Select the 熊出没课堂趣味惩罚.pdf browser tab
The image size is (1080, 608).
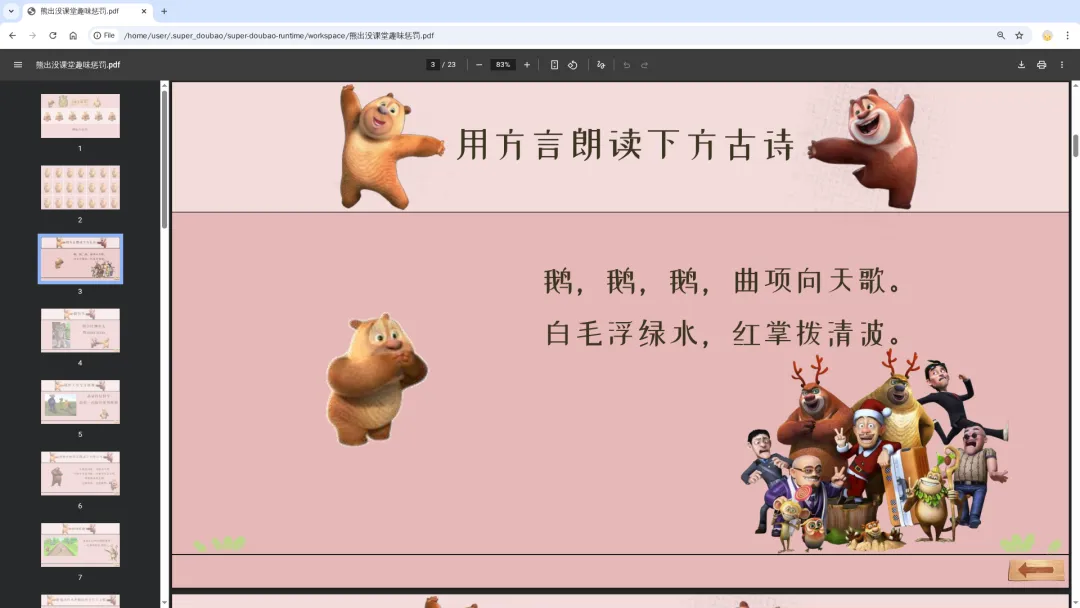(x=87, y=11)
